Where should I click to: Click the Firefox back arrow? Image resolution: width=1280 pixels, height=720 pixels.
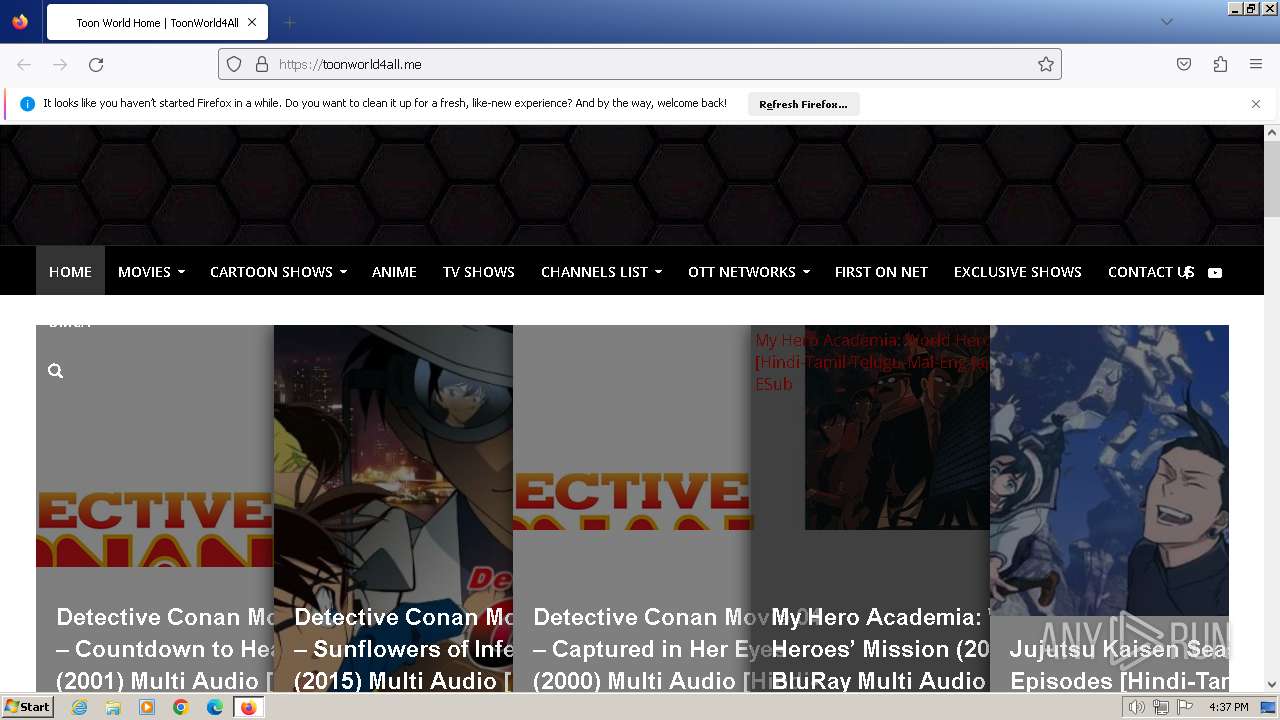click(24, 64)
